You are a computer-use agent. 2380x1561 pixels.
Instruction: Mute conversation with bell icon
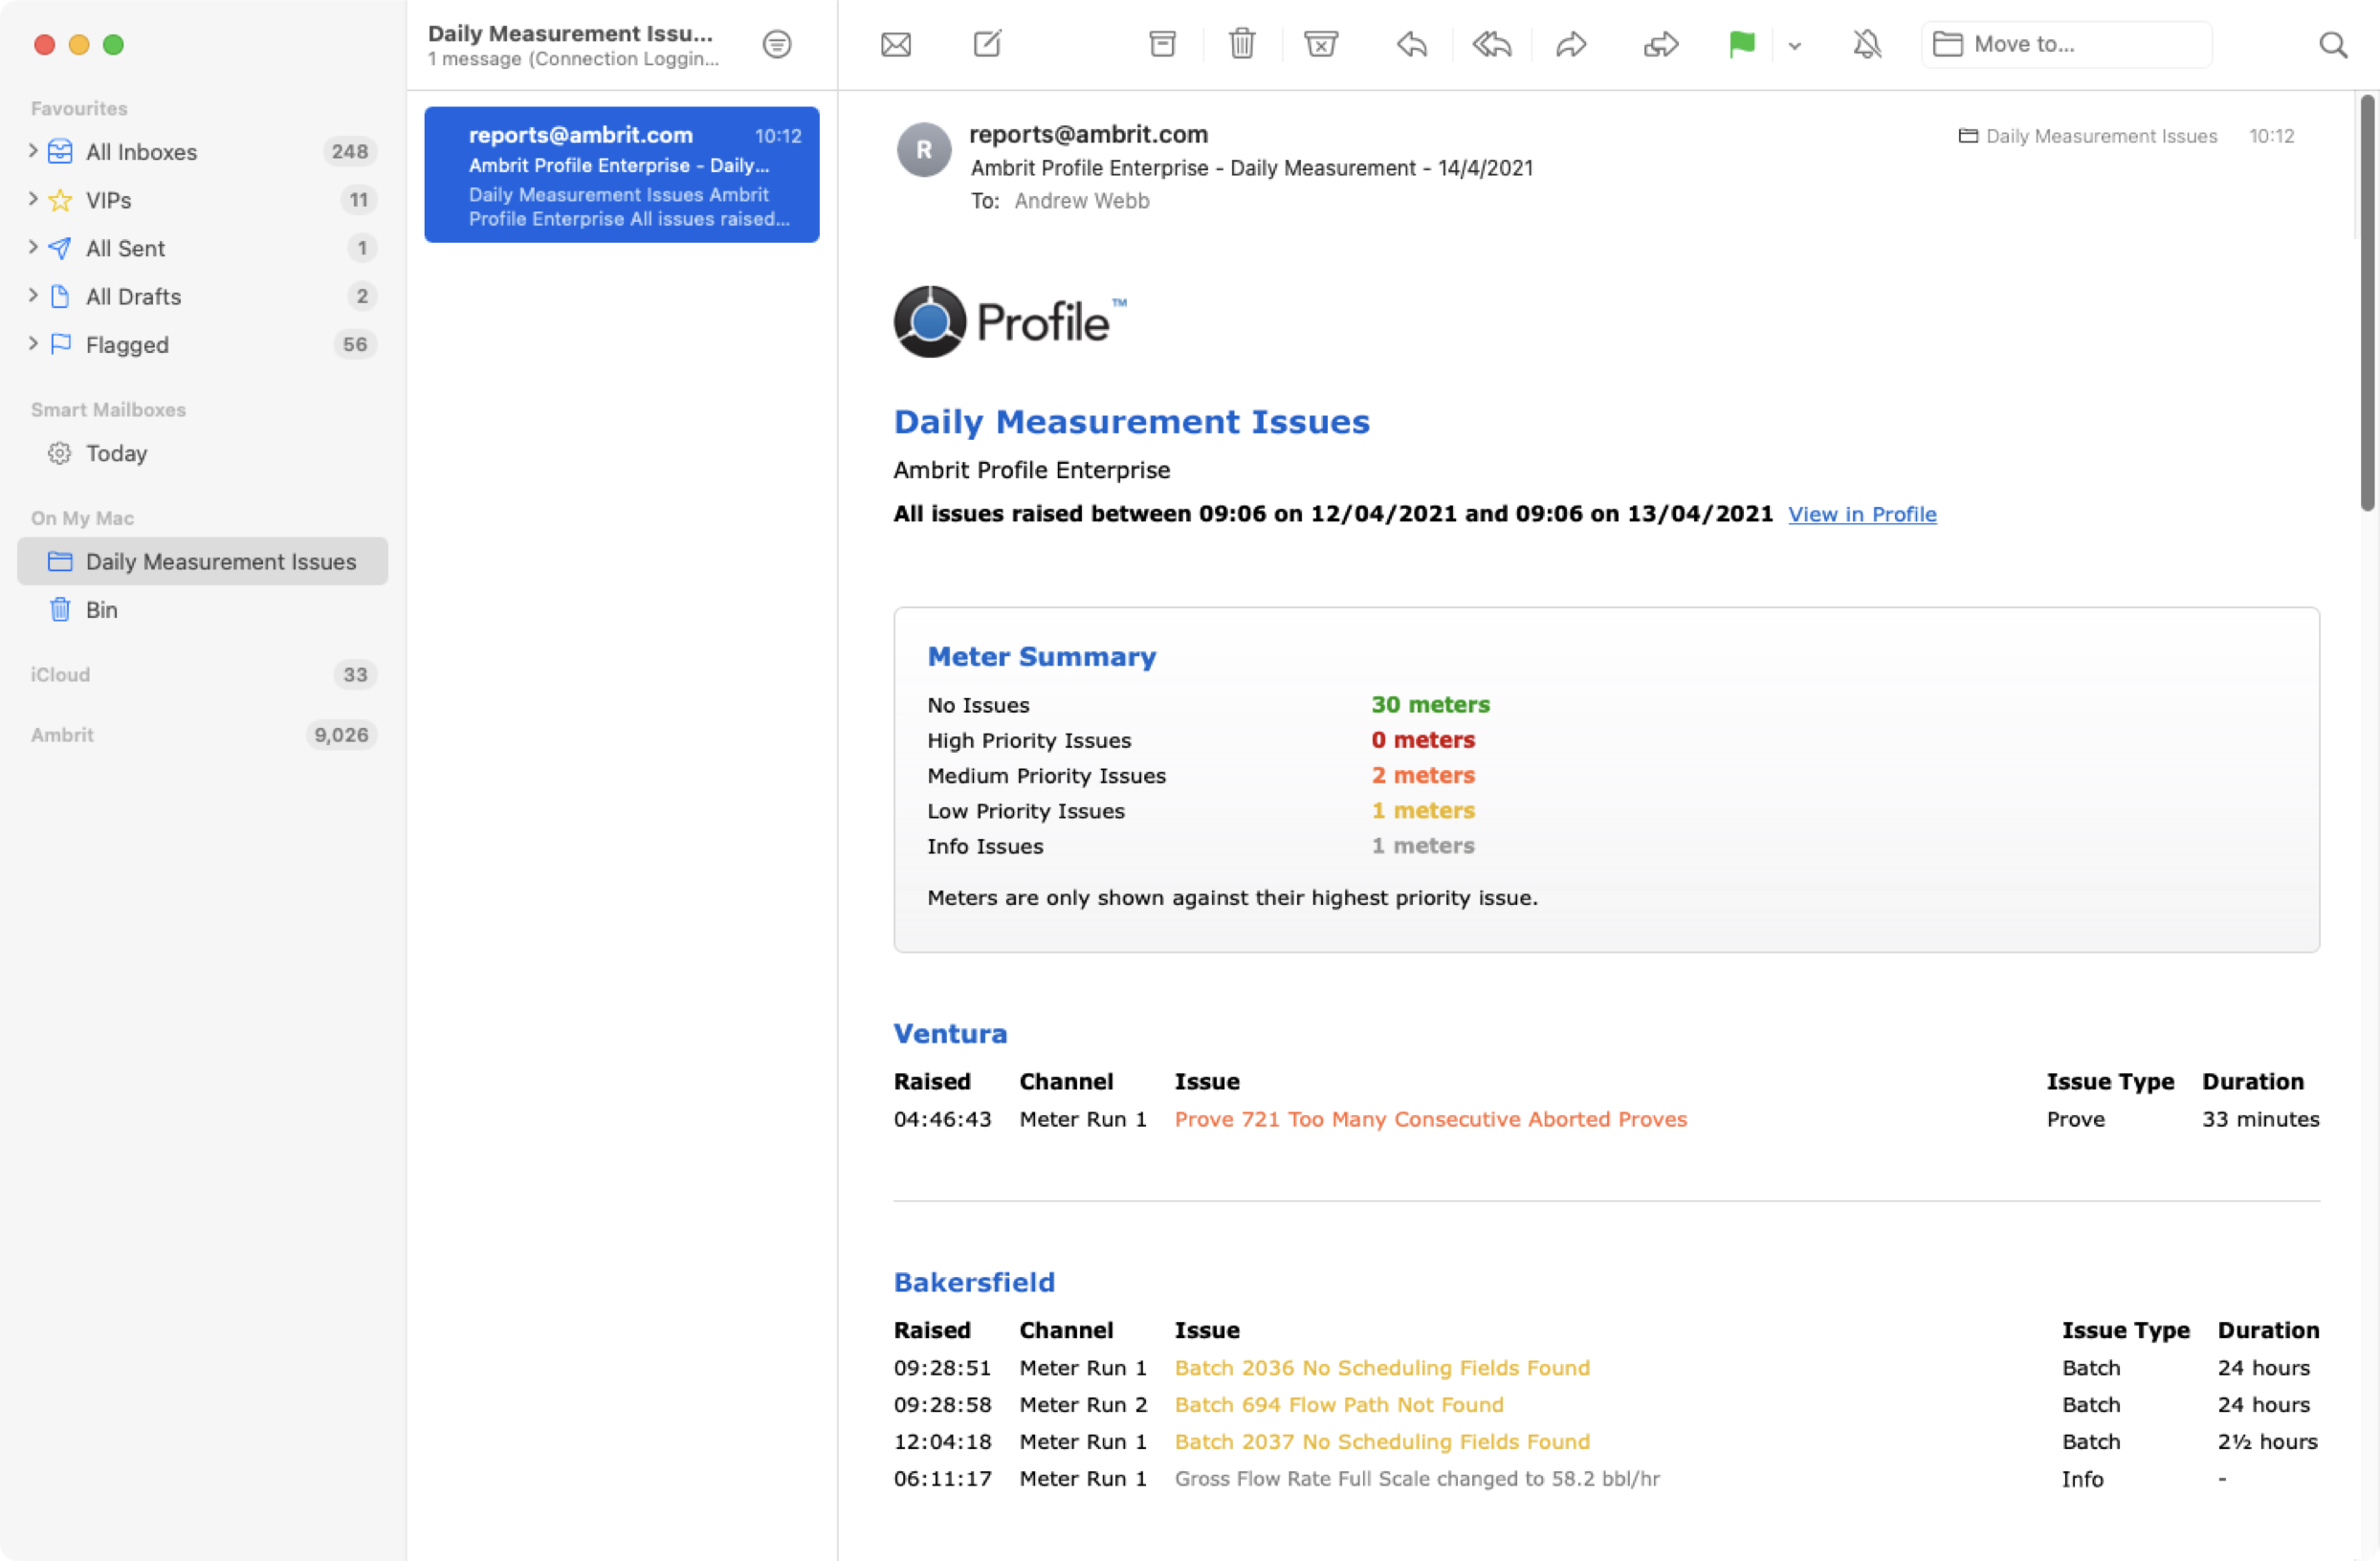(1866, 44)
